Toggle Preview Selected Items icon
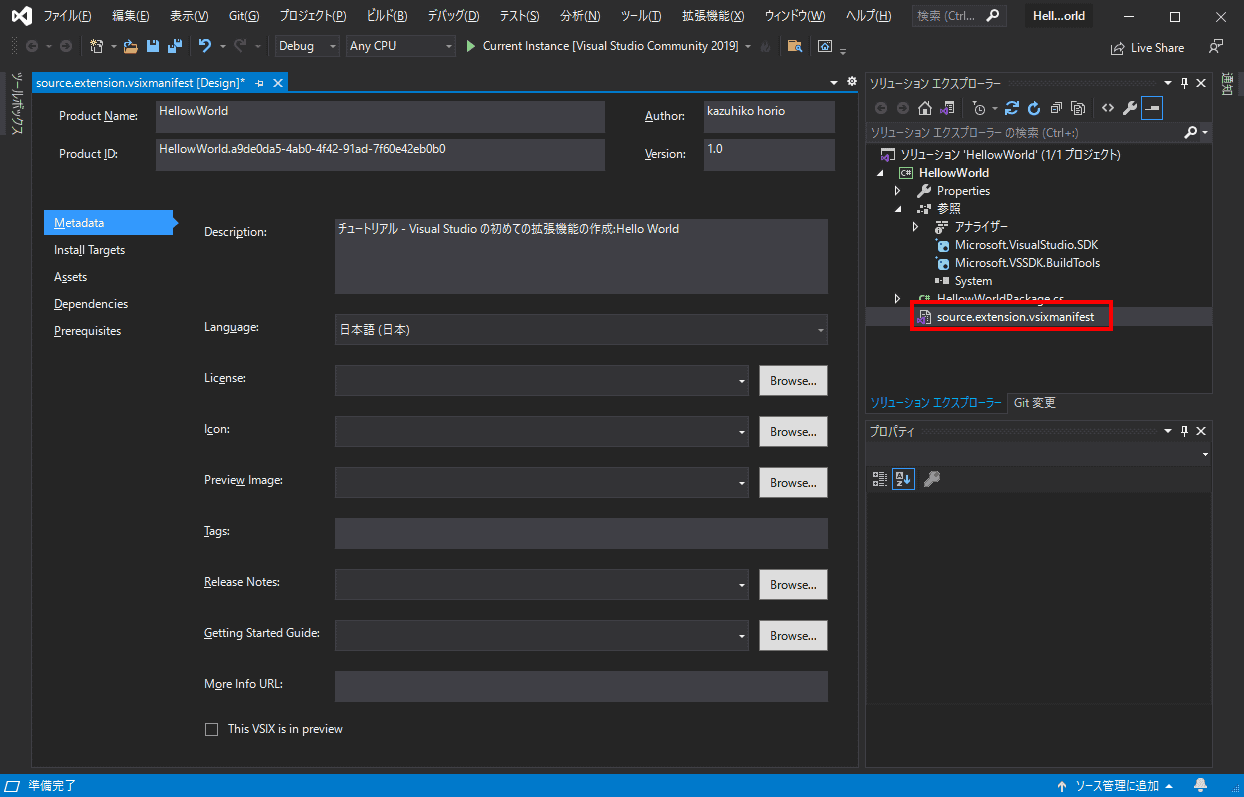This screenshot has width=1244, height=797. click(x=1152, y=108)
